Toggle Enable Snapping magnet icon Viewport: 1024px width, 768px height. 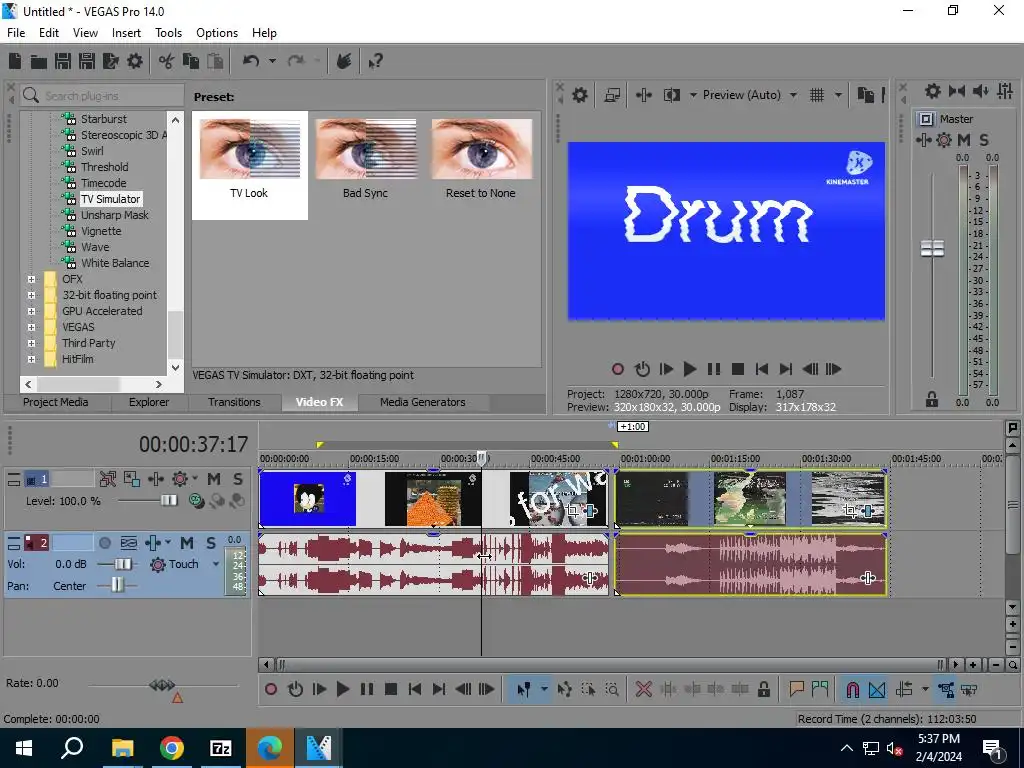pyautogui.click(x=852, y=689)
